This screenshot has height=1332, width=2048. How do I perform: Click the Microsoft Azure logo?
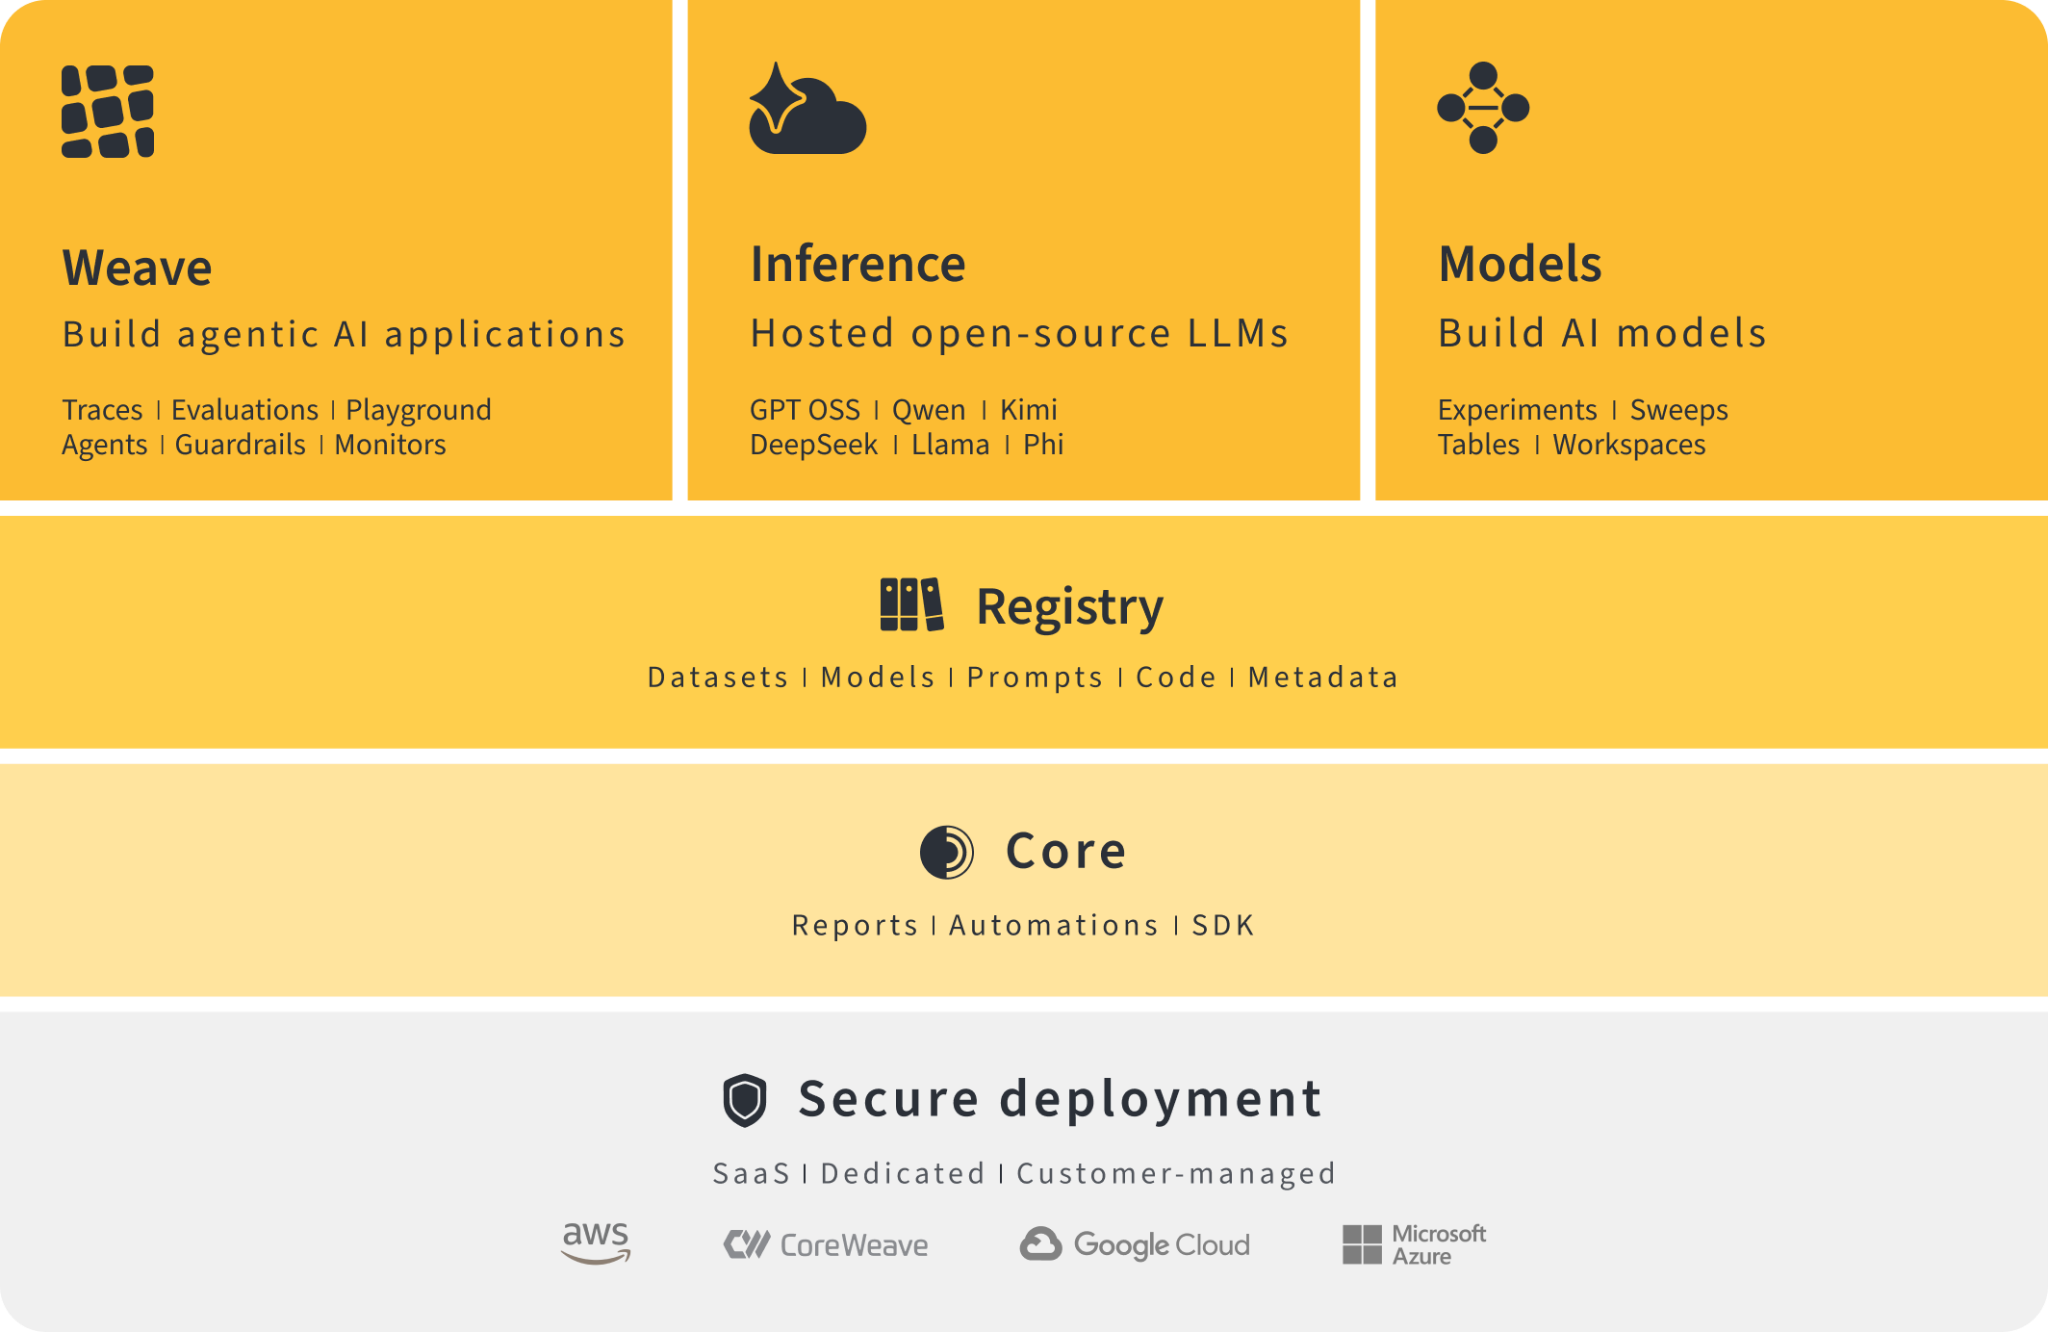(x=1414, y=1245)
